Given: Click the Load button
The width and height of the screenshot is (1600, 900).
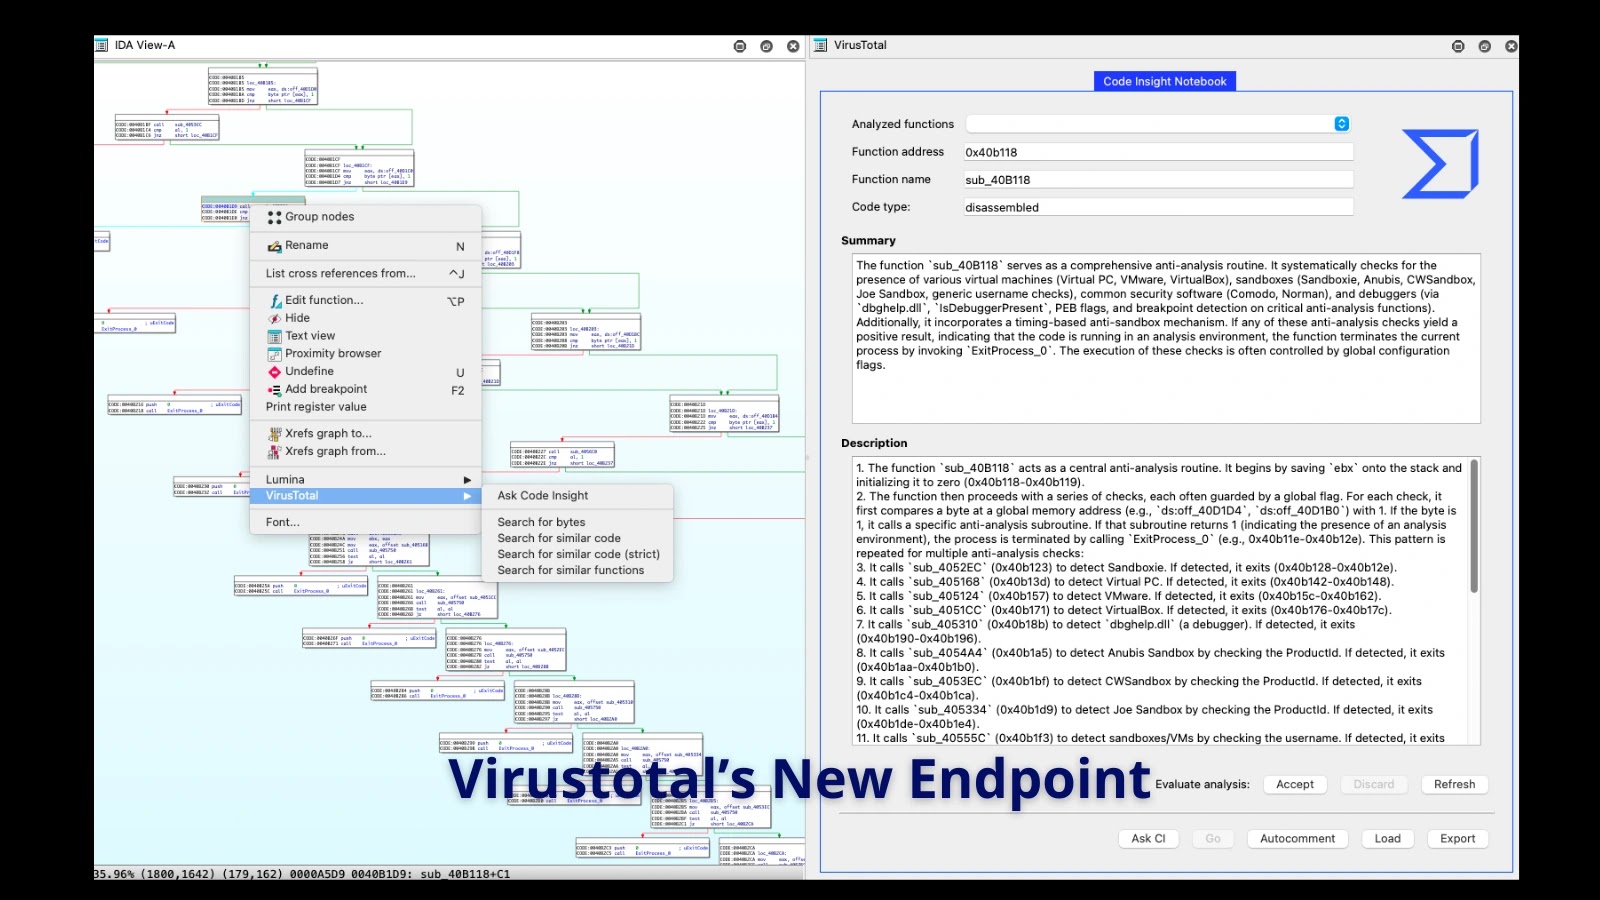Looking at the screenshot, I should (1388, 839).
